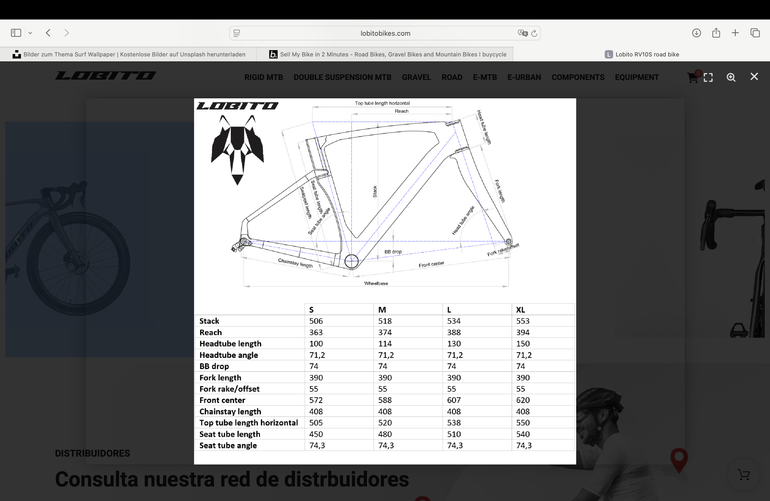Viewport: 770px width, 501px height.
Task: Open the COMPONENTS menu
Action: coord(578,78)
